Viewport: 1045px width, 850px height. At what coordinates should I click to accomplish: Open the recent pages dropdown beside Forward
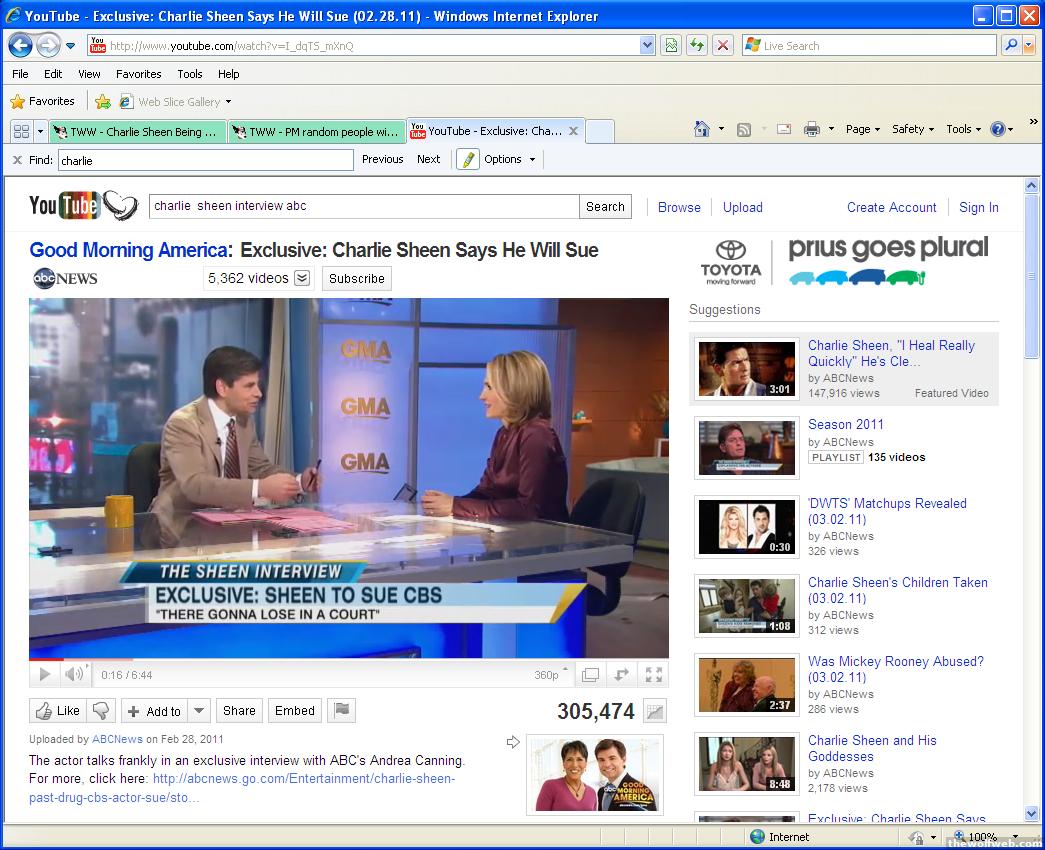(x=71, y=46)
